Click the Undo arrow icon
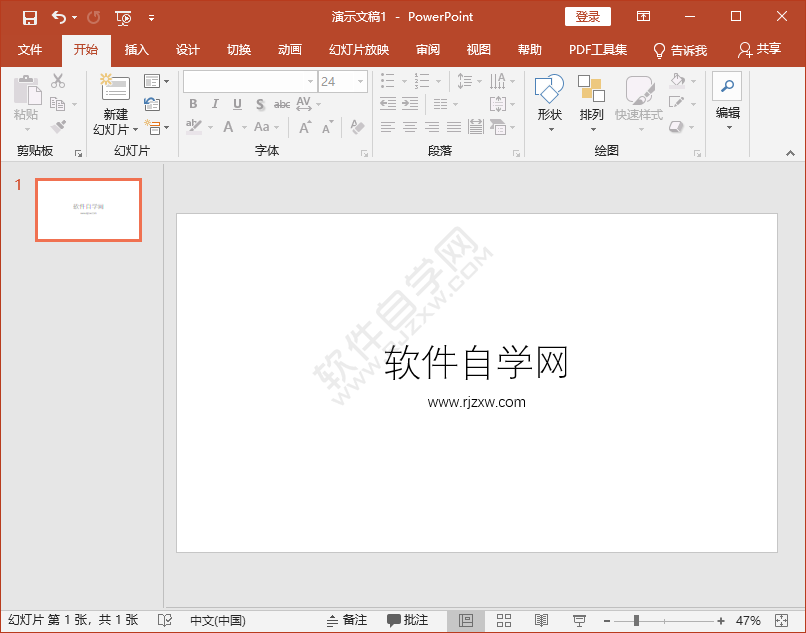Screen dimensions: 806x633 (x=59, y=17)
